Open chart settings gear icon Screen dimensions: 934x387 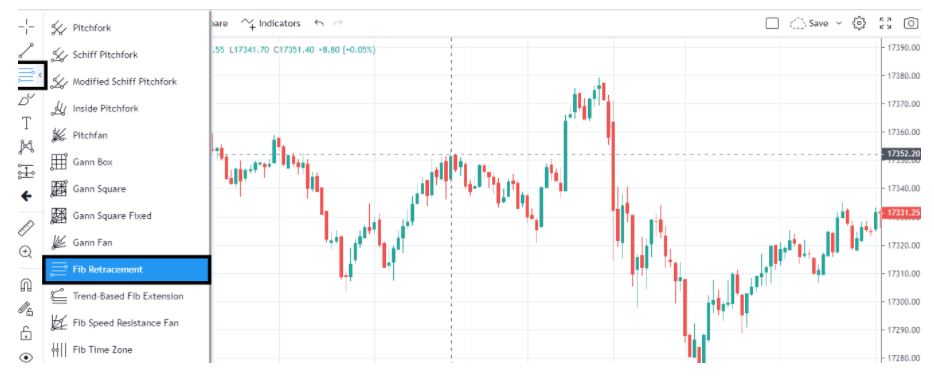pyautogui.click(x=858, y=23)
